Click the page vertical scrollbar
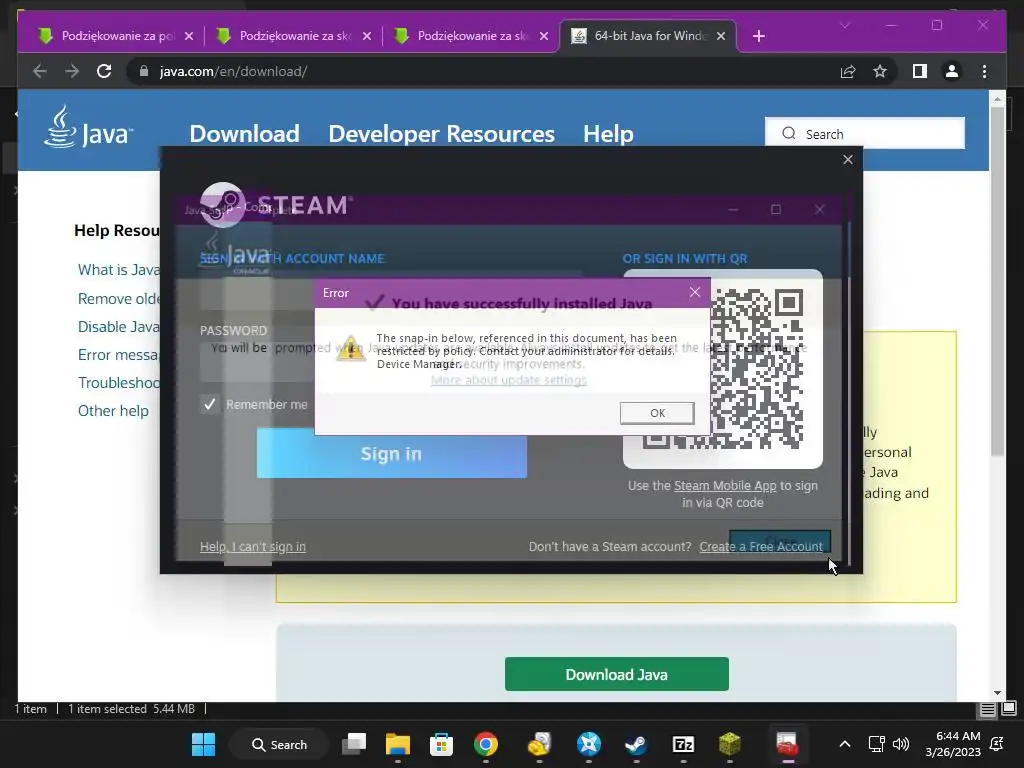This screenshot has width=1024, height=768. pyautogui.click(x=997, y=281)
